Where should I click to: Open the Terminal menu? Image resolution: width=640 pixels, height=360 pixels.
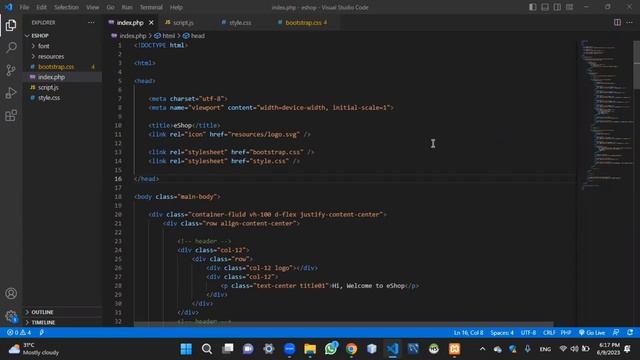pyautogui.click(x=151, y=7)
